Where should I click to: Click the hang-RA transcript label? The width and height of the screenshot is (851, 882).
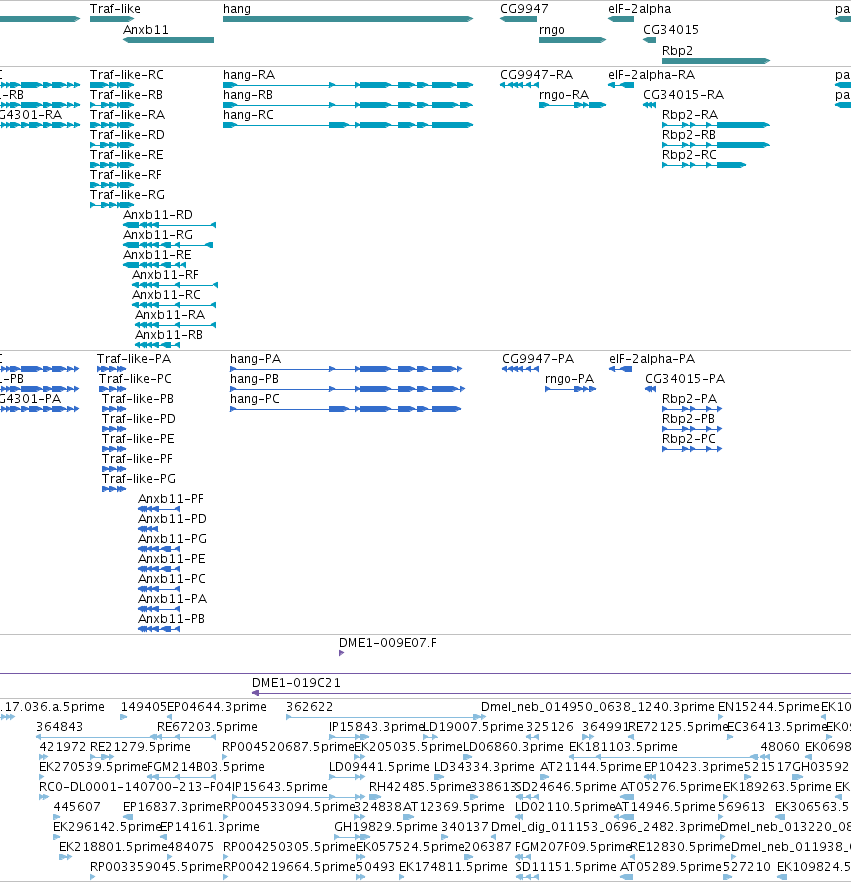249,75
